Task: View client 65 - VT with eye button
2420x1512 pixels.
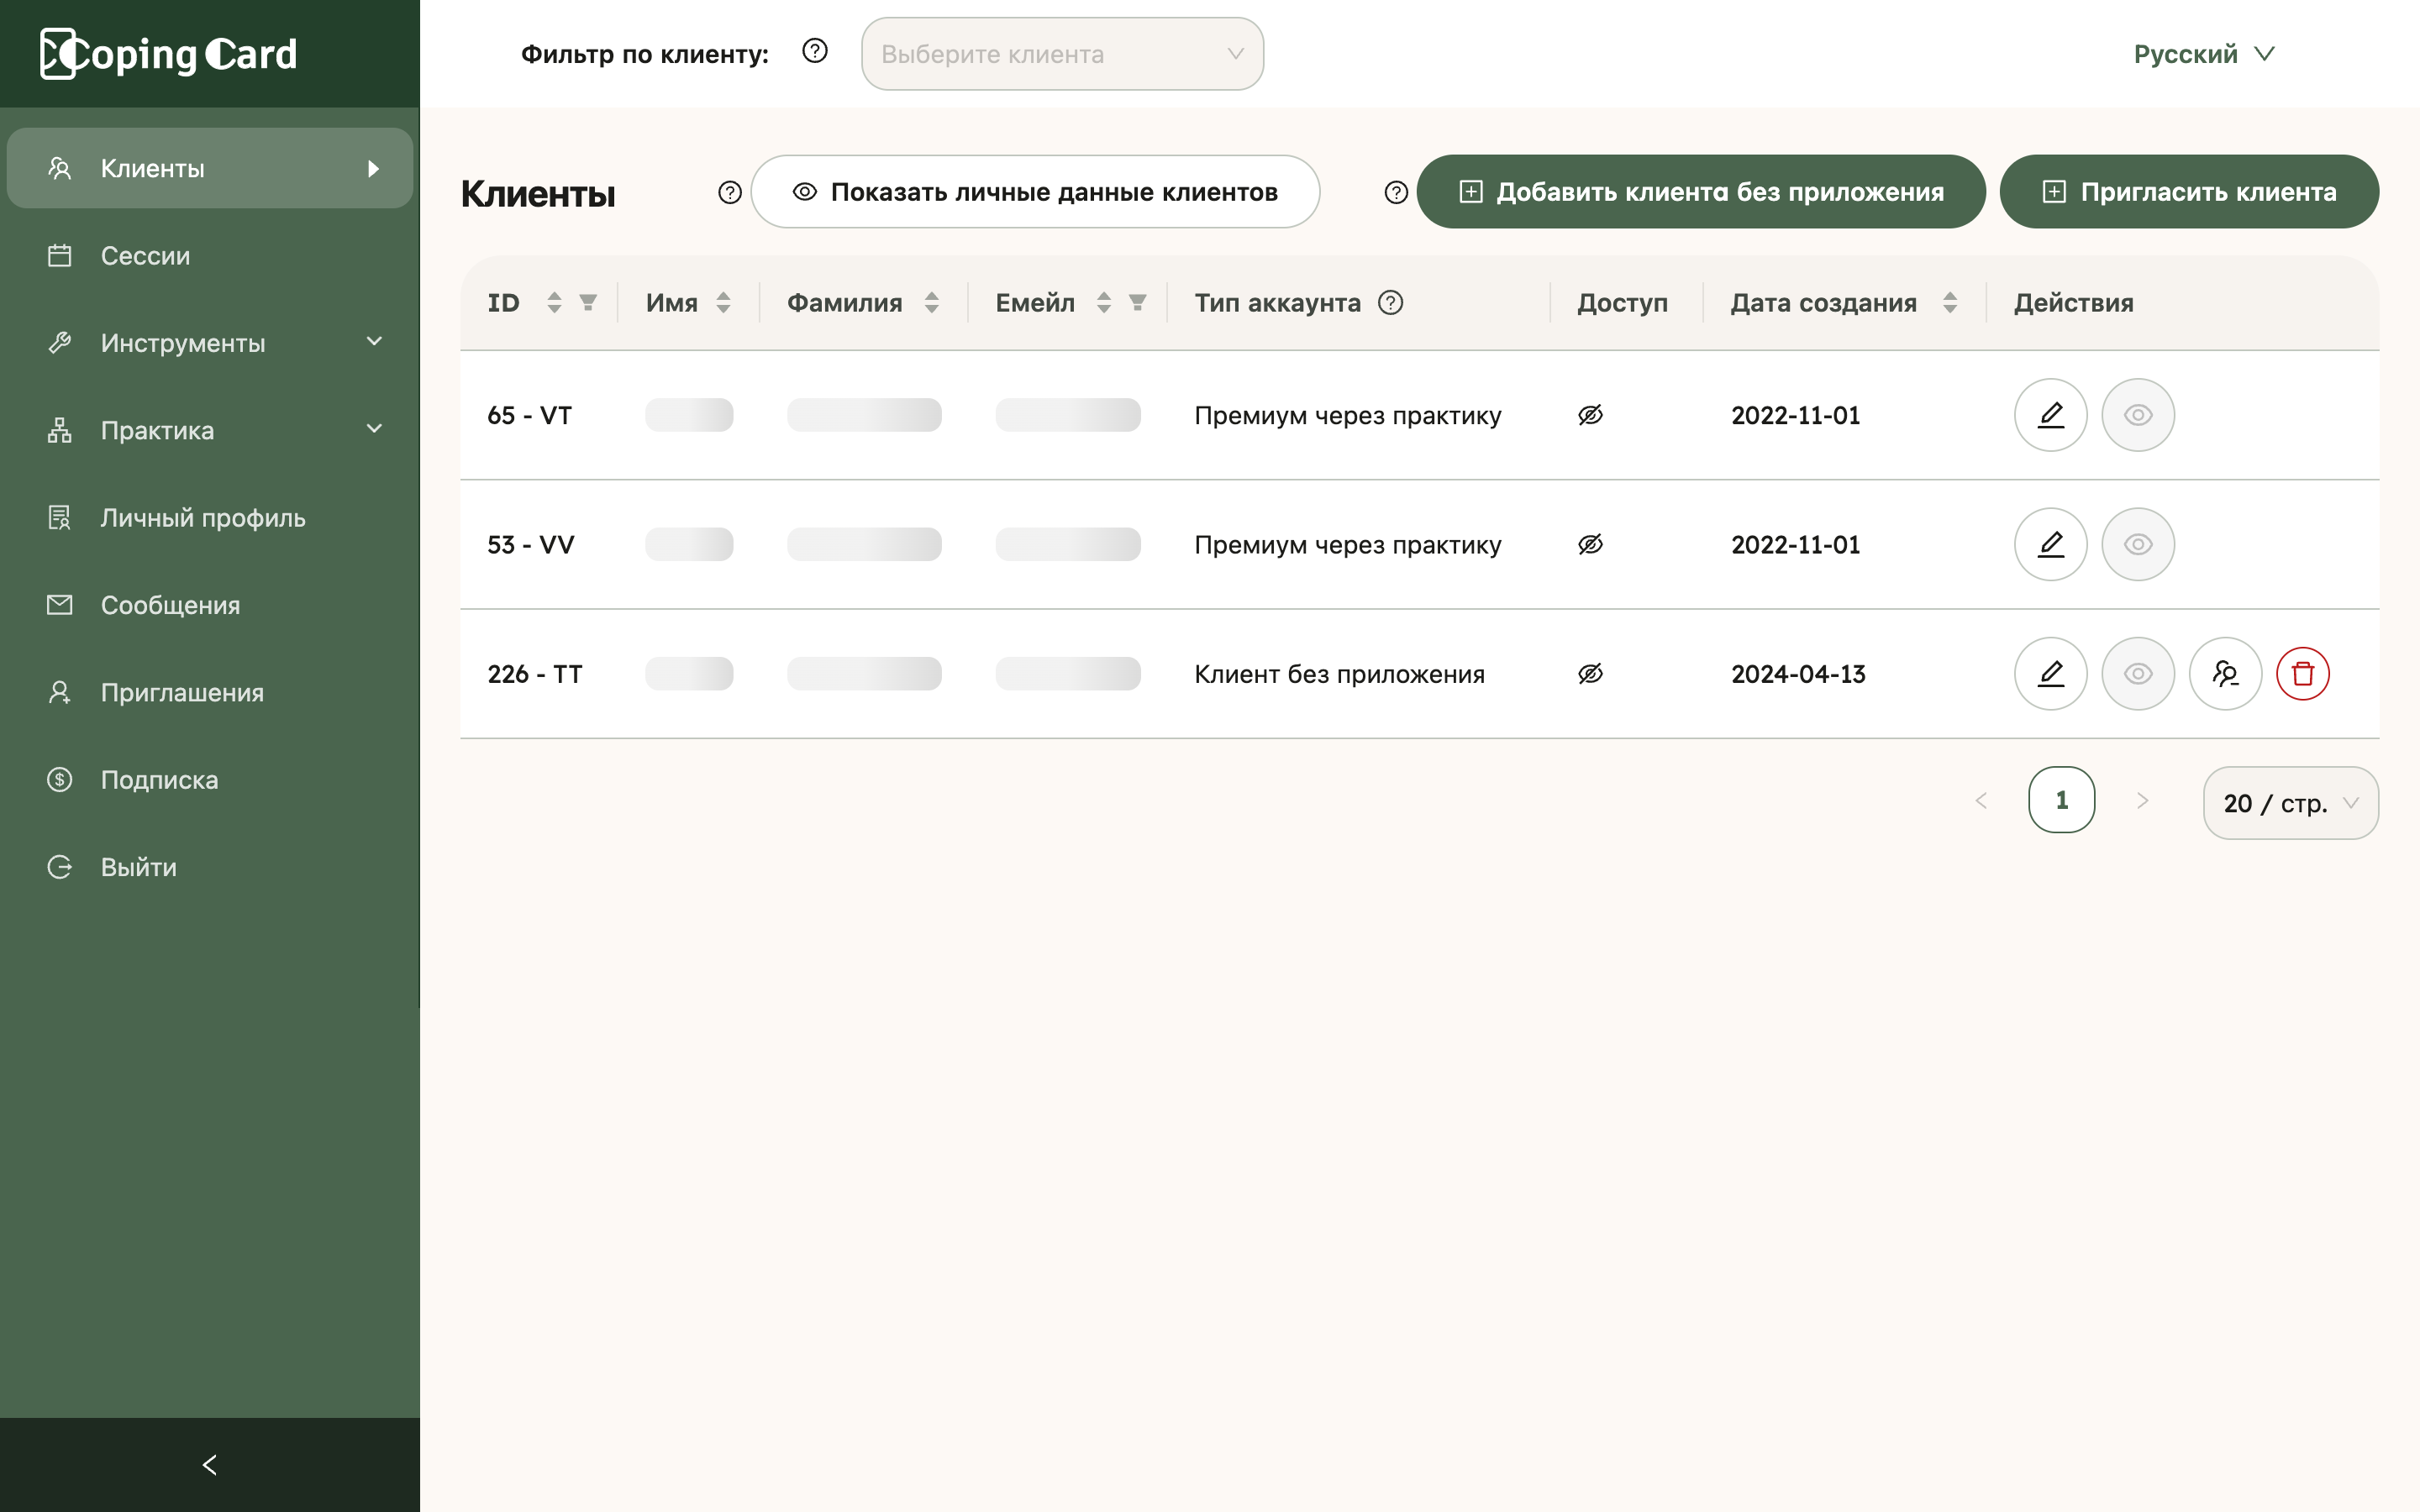Action: [2138, 415]
